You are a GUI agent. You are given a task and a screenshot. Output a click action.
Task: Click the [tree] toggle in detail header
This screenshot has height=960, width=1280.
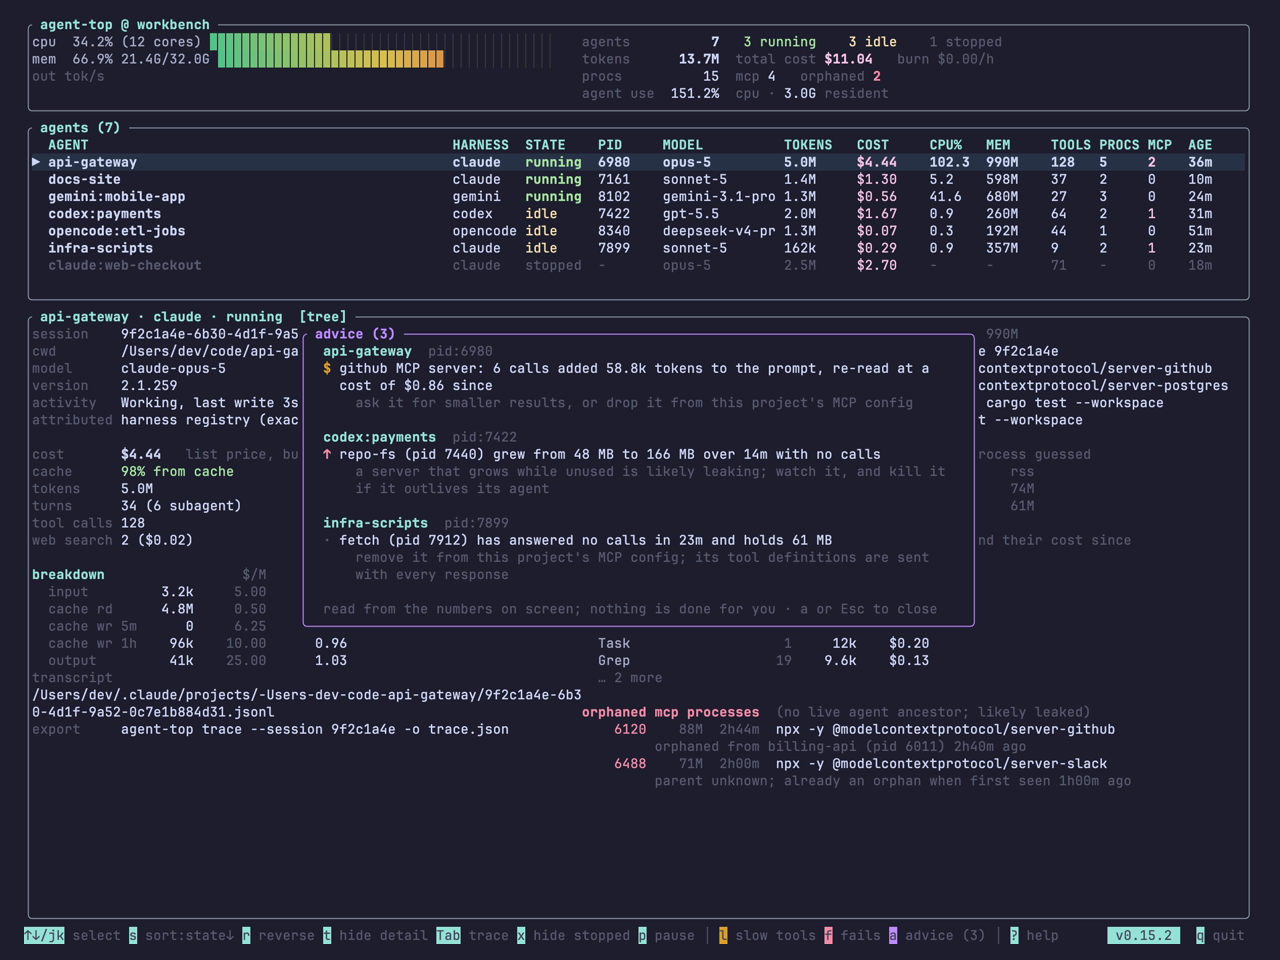tap(323, 316)
